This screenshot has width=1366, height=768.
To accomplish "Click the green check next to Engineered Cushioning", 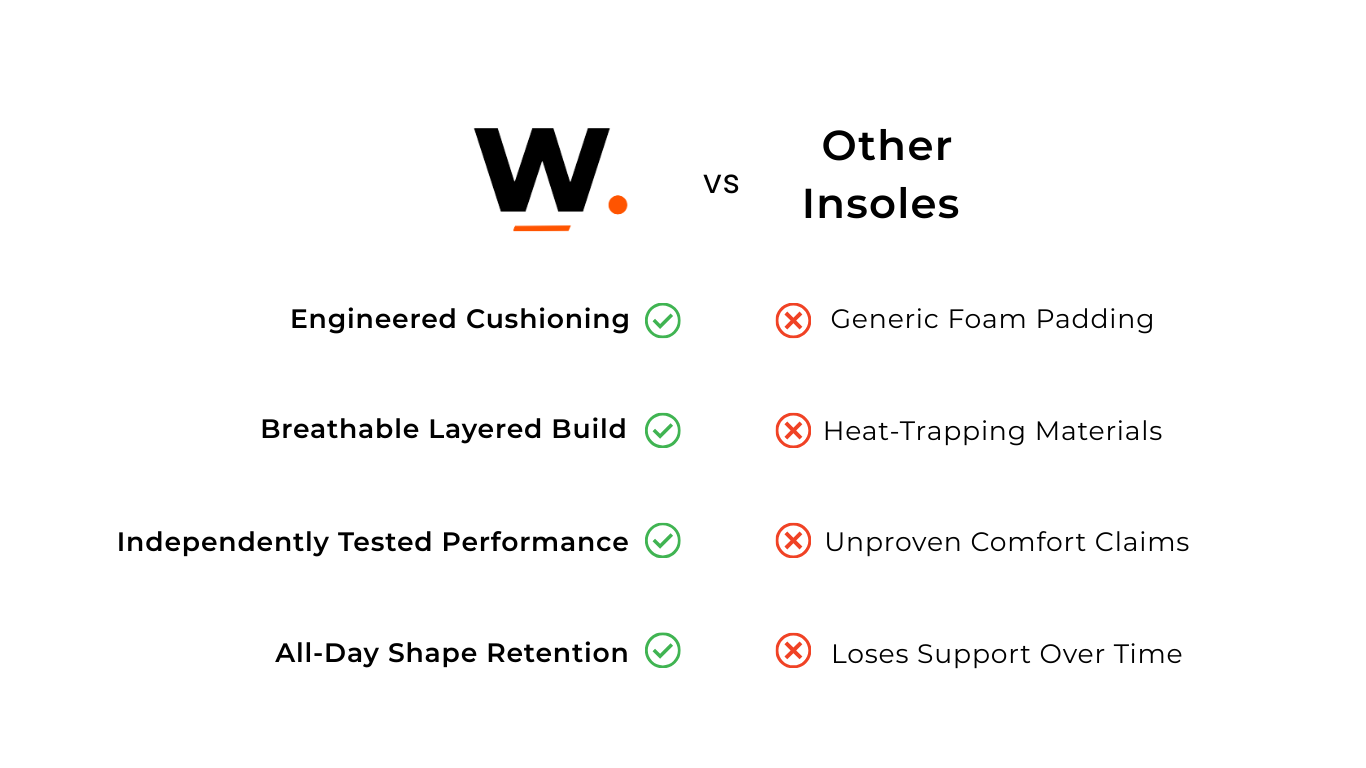I will [662, 321].
